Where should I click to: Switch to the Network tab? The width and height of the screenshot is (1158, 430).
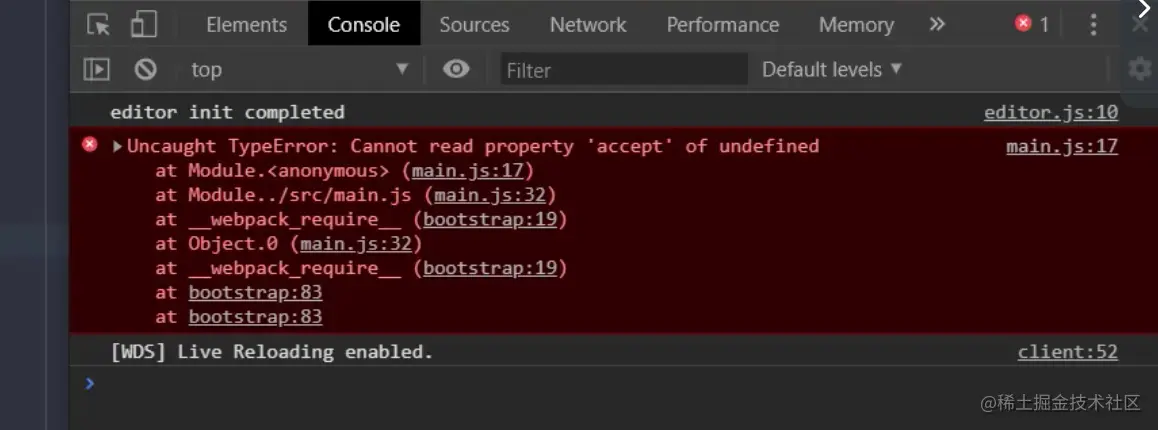point(588,24)
